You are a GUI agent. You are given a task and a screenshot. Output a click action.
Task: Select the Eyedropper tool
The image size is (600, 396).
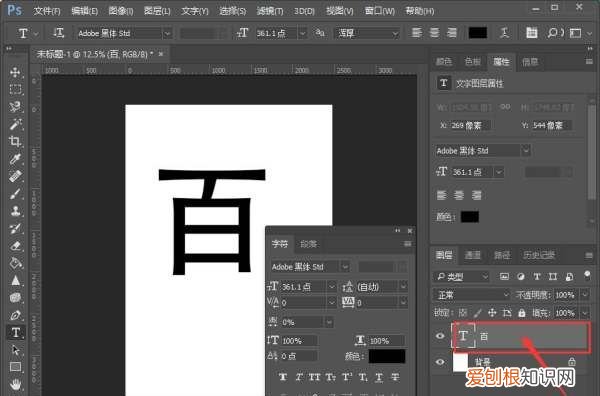tap(15, 159)
